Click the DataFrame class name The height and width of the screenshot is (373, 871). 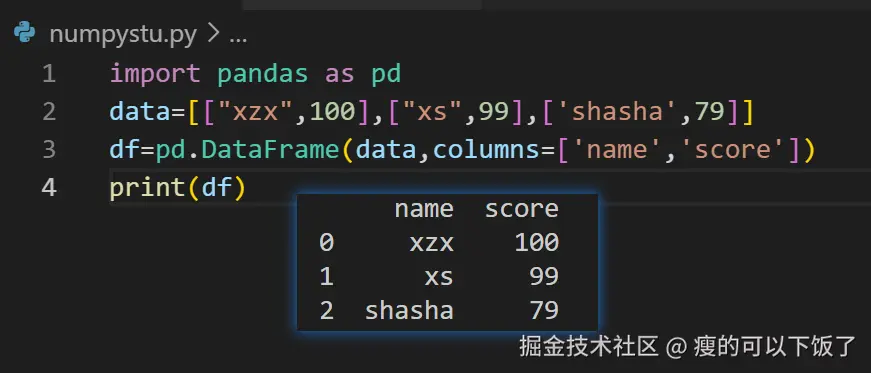pyautogui.click(x=270, y=150)
